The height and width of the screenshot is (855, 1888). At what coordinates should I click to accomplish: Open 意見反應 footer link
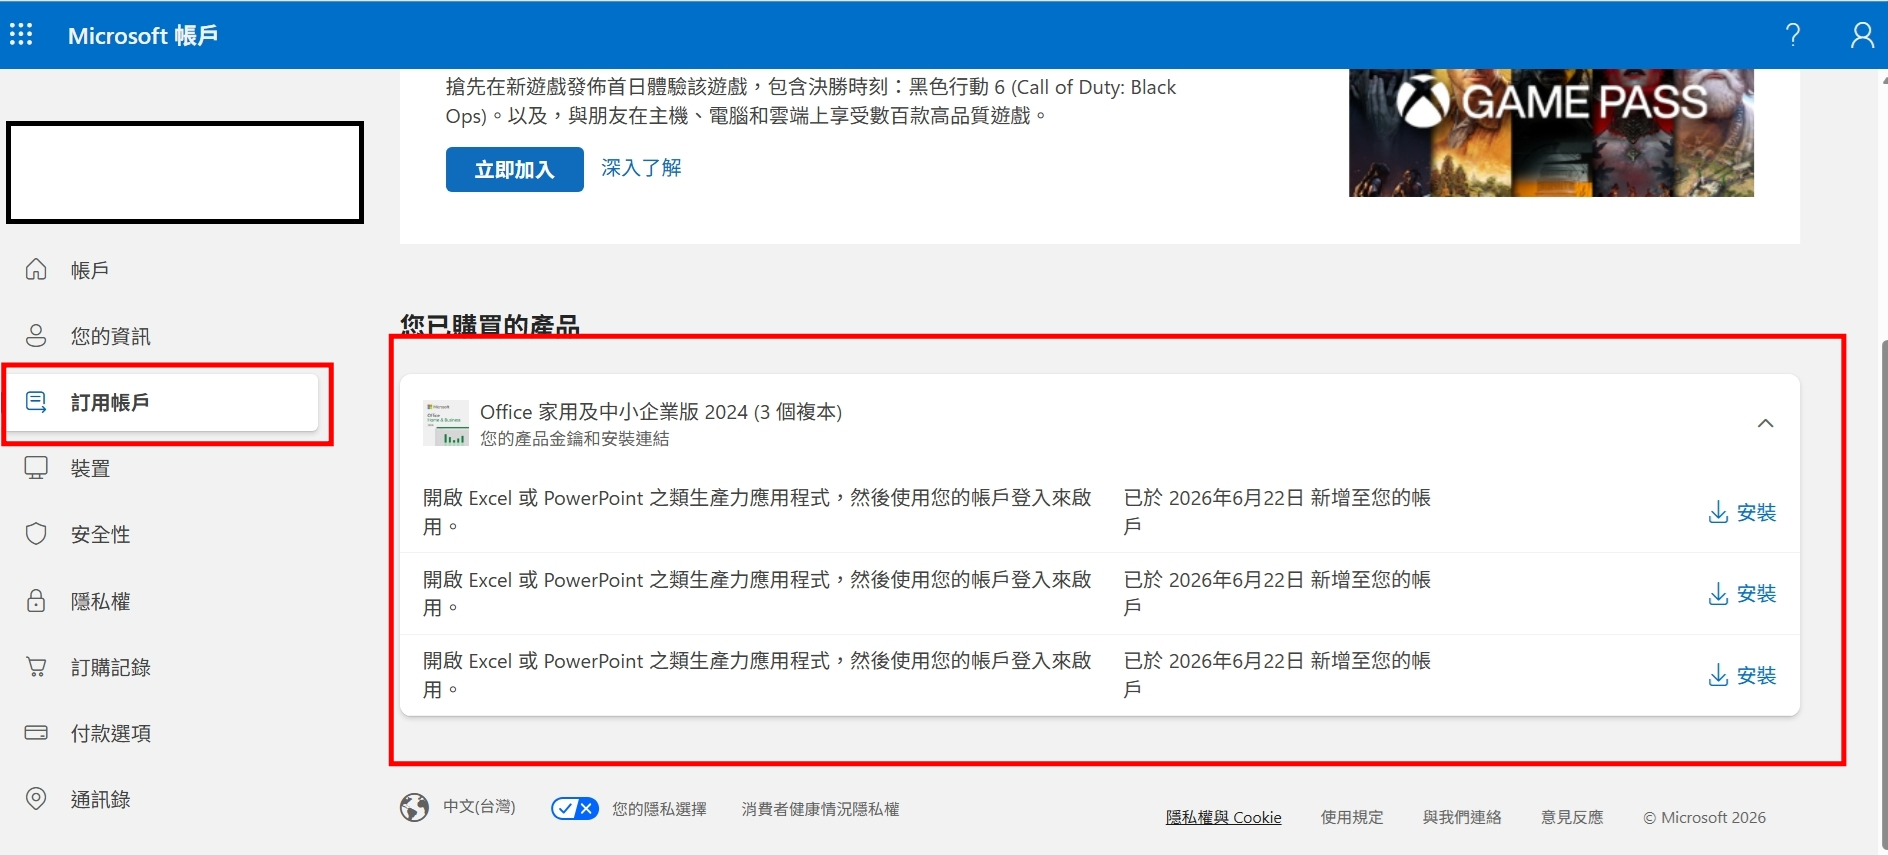click(x=1572, y=817)
